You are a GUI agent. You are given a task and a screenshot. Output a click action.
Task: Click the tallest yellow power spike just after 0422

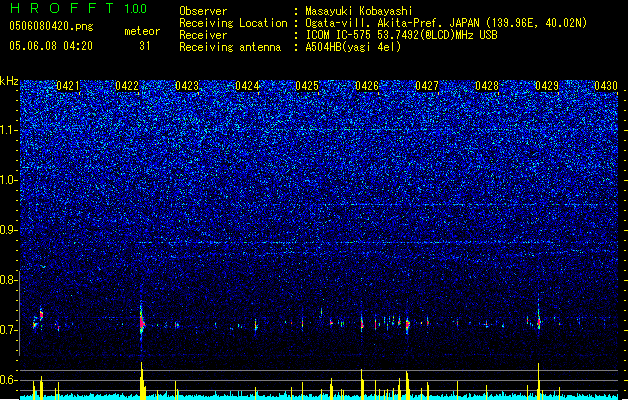142,380
